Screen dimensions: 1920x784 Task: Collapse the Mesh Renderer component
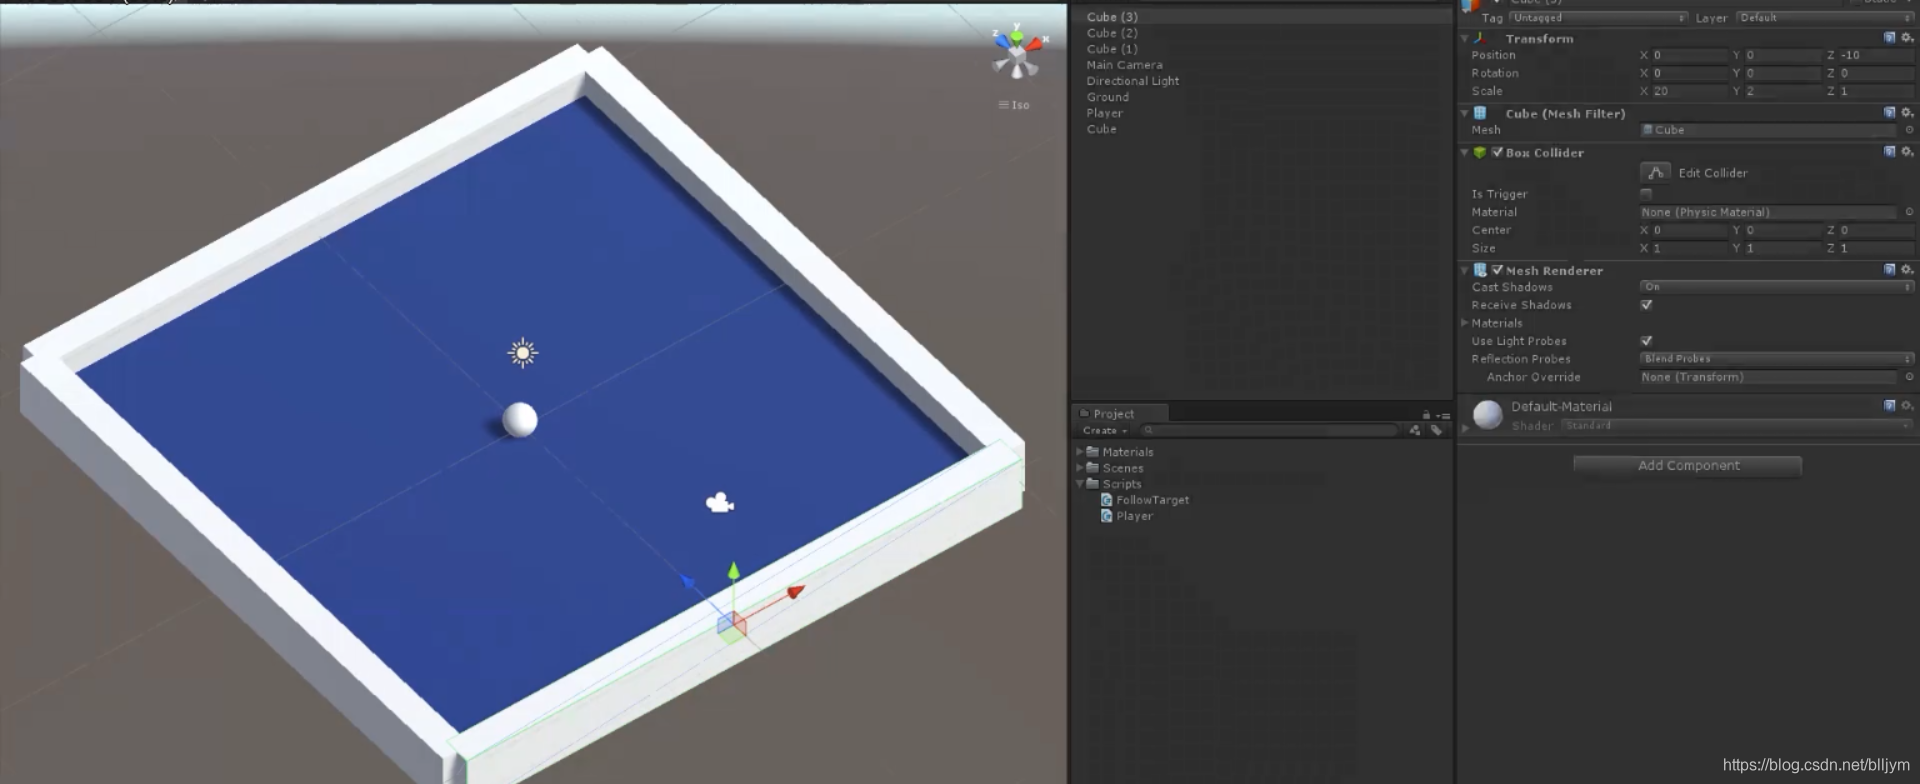tap(1465, 271)
